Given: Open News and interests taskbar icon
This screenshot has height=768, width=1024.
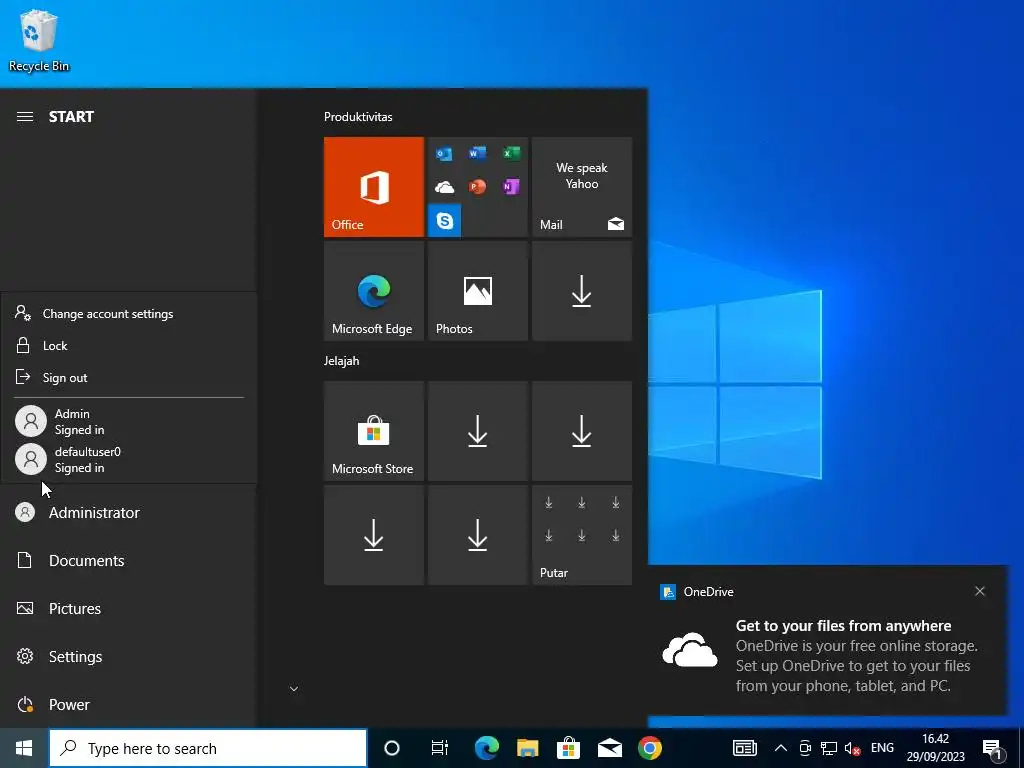Looking at the screenshot, I should coord(744,748).
